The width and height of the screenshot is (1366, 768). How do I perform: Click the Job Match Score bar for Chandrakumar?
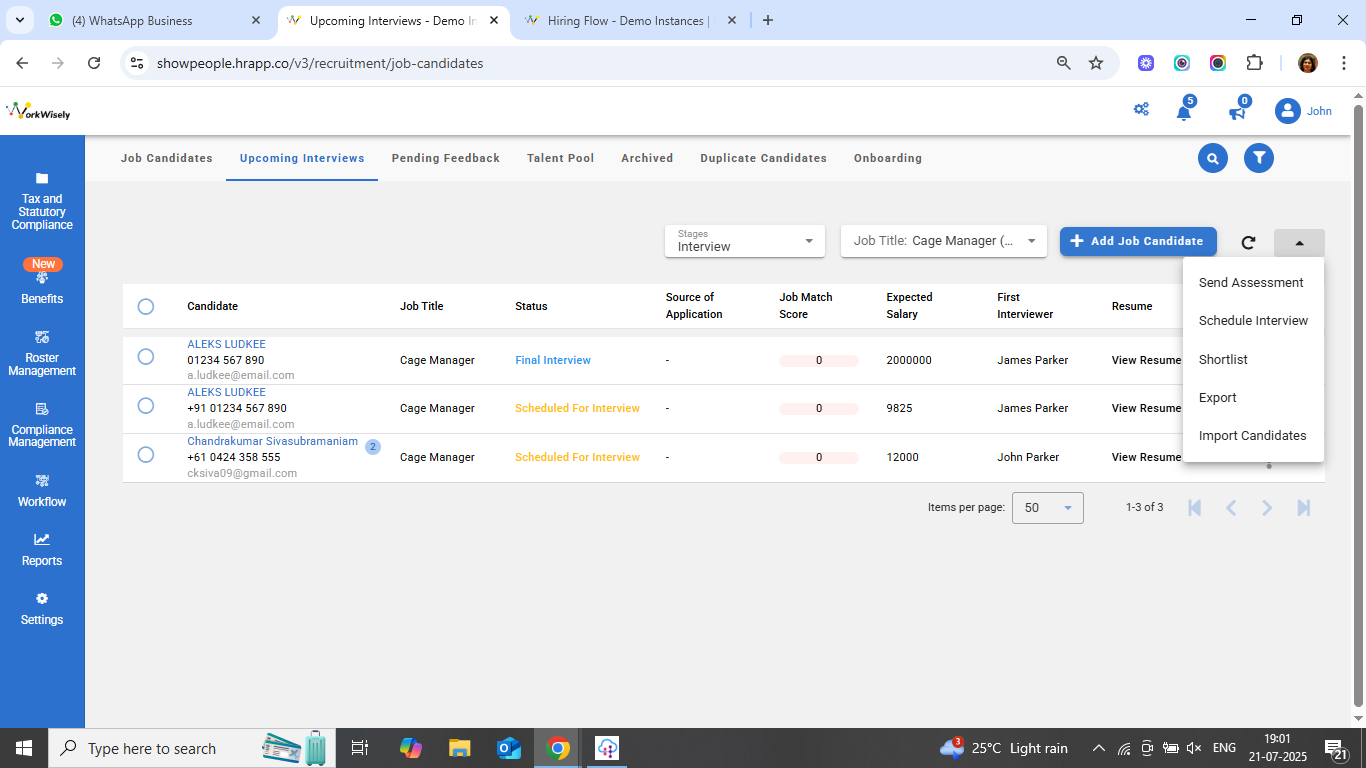[818, 457]
